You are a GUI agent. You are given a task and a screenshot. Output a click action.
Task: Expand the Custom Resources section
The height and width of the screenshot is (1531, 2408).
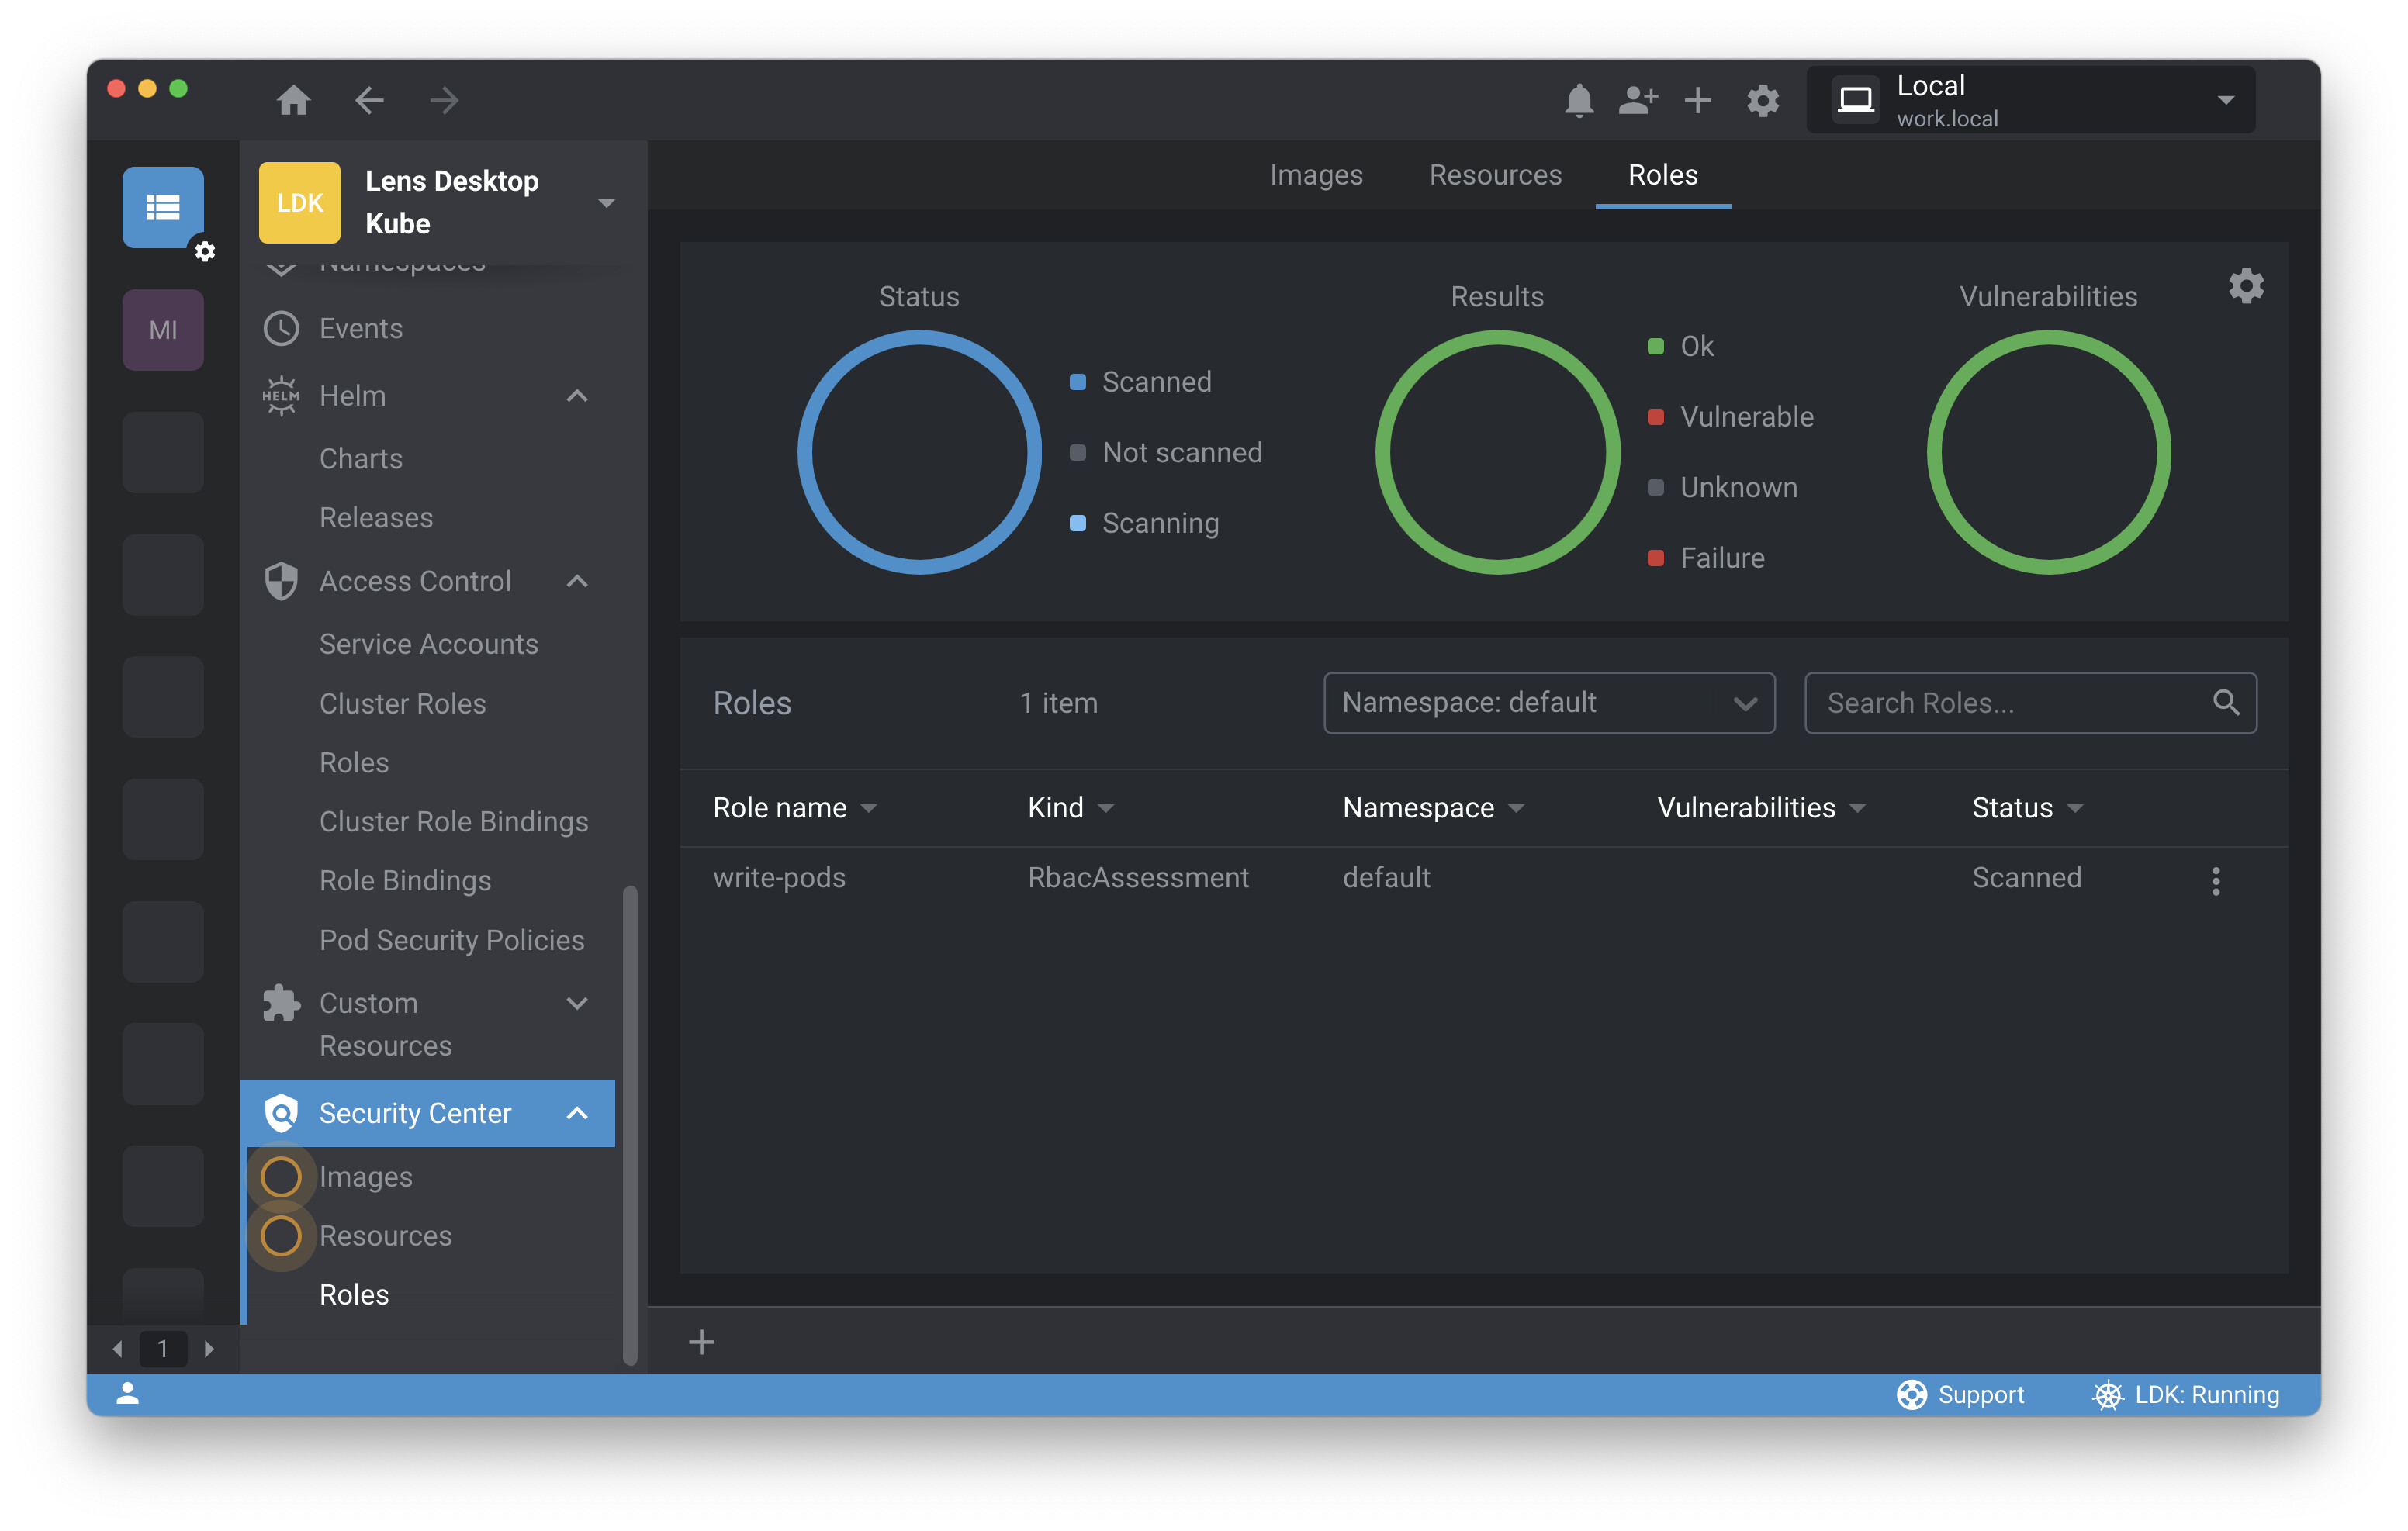click(x=577, y=1003)
